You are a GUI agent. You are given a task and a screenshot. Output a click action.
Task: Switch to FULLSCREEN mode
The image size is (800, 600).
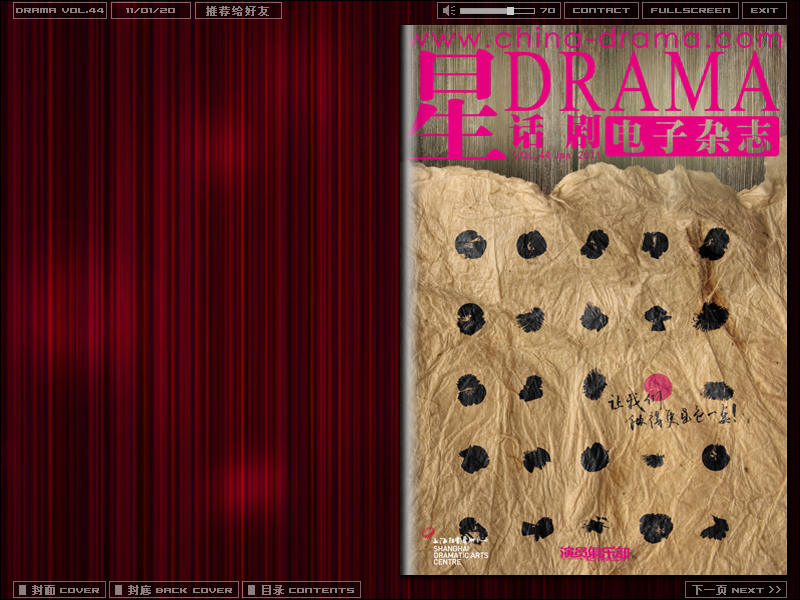coord(690,10)
